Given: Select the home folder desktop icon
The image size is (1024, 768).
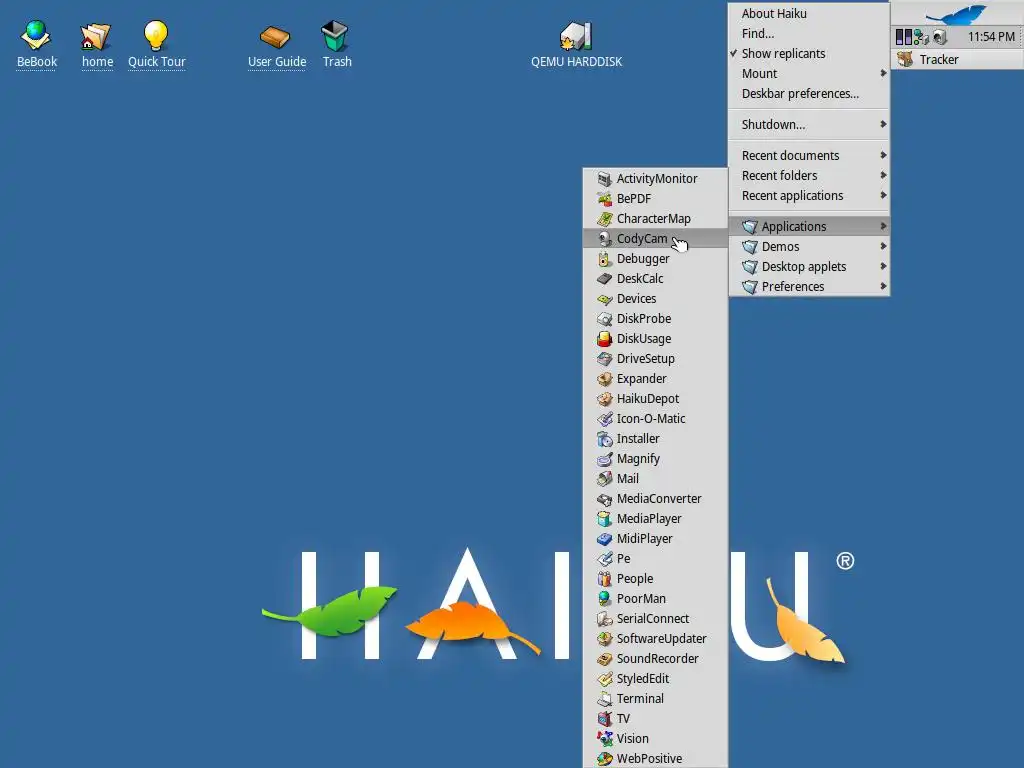Looking at the screenshot, I should [97, 43].
